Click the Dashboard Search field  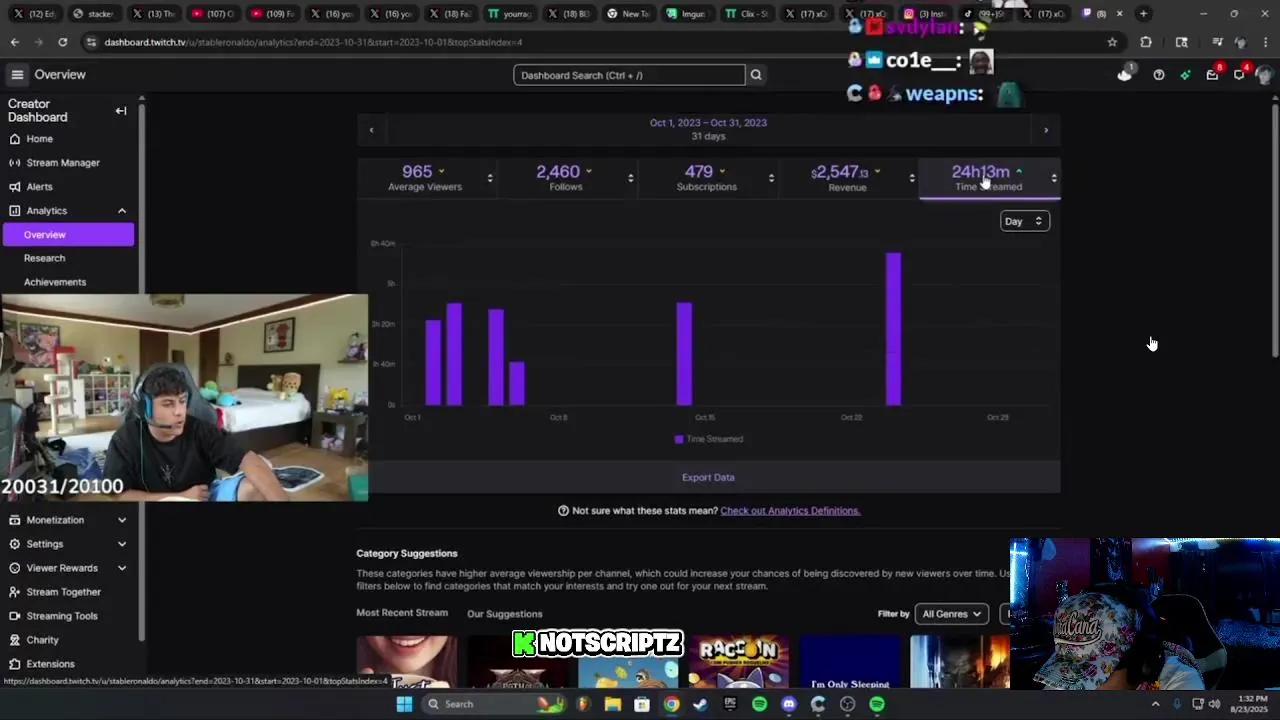pos(629,75)
